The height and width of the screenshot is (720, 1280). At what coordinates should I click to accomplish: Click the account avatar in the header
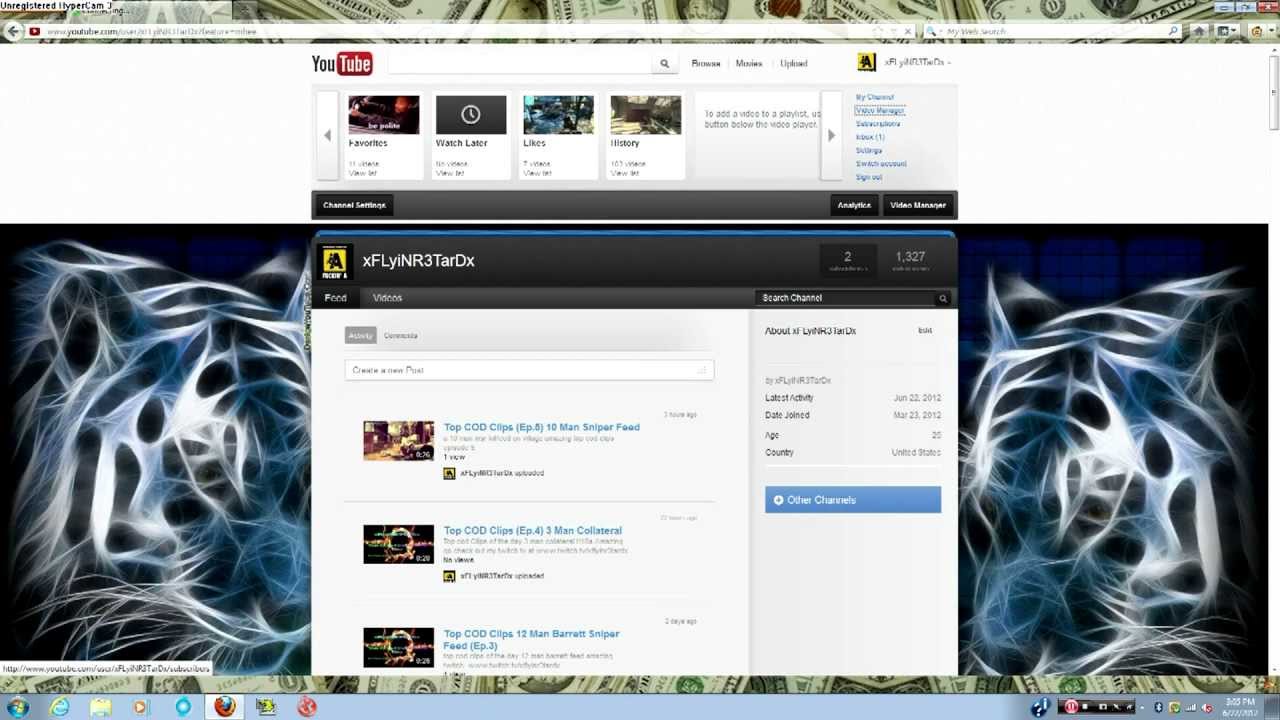866,62
